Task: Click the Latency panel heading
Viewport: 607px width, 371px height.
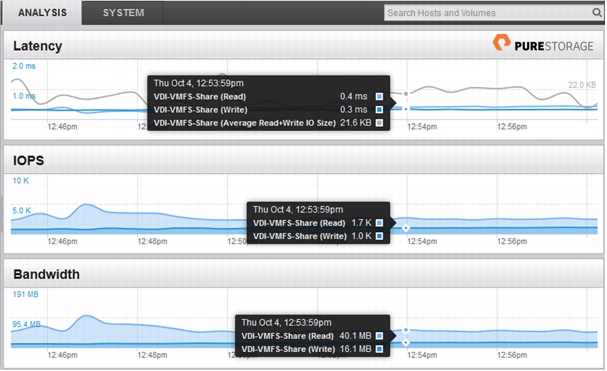Action: 38,46
